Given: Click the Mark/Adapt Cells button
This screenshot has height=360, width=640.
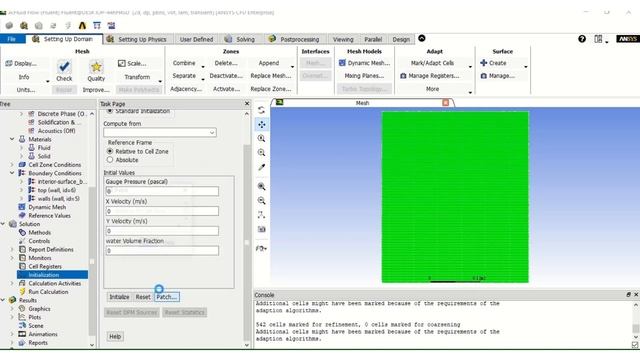Looking at the screenshot, I should [432, 63].
